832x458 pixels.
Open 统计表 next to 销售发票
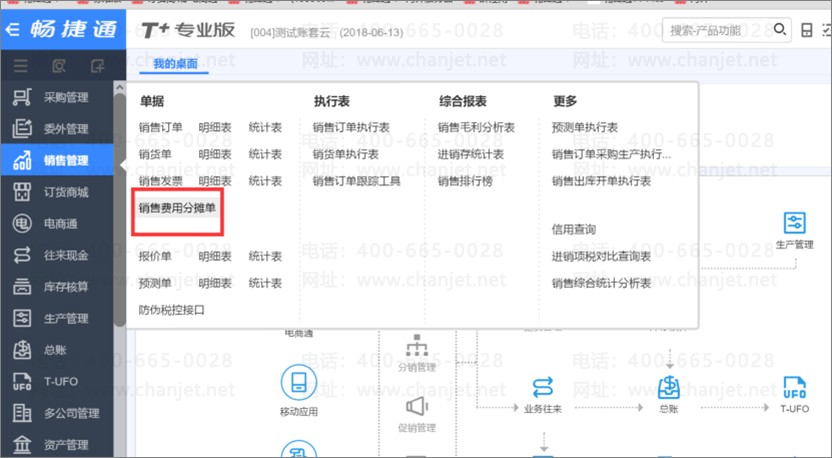tap(265, 181)
